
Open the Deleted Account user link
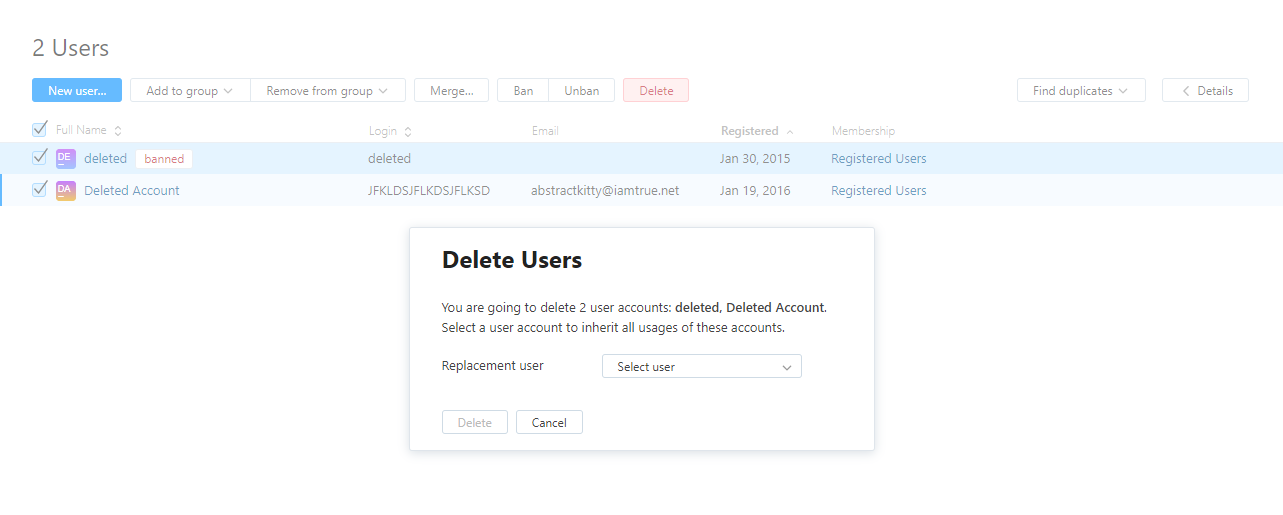tap(132, 190)
